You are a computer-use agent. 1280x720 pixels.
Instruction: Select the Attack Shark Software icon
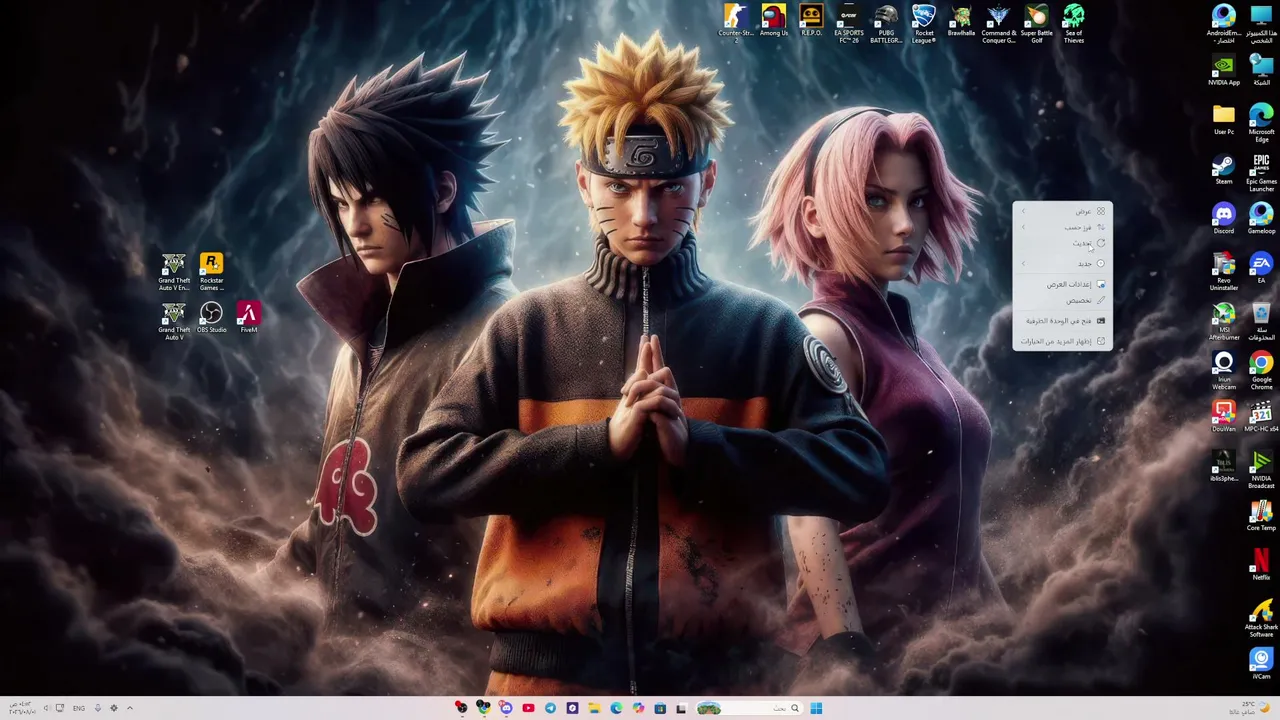(1261, 618)
